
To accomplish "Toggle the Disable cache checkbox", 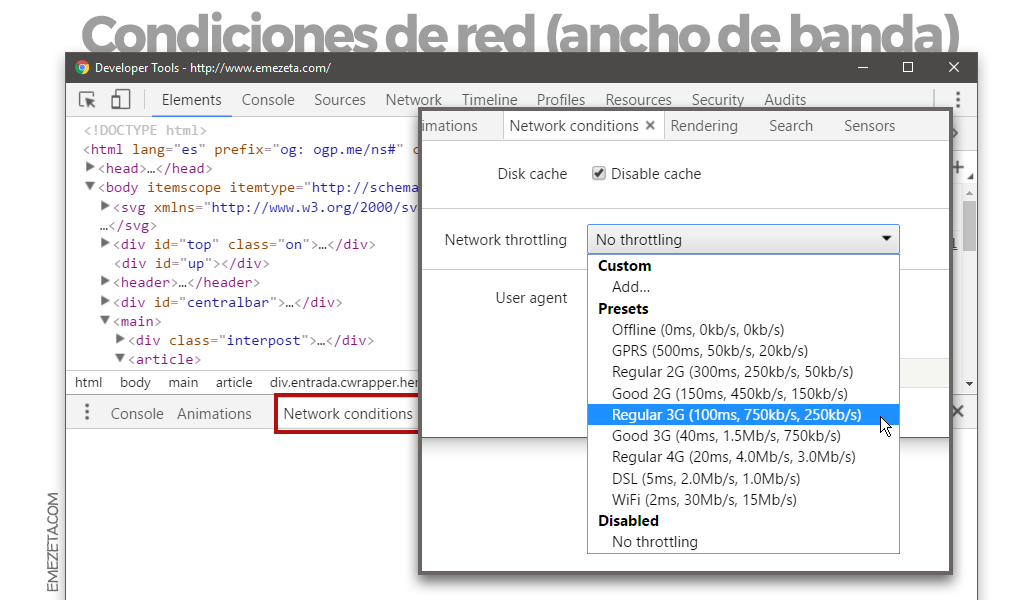I will (598, 173).
